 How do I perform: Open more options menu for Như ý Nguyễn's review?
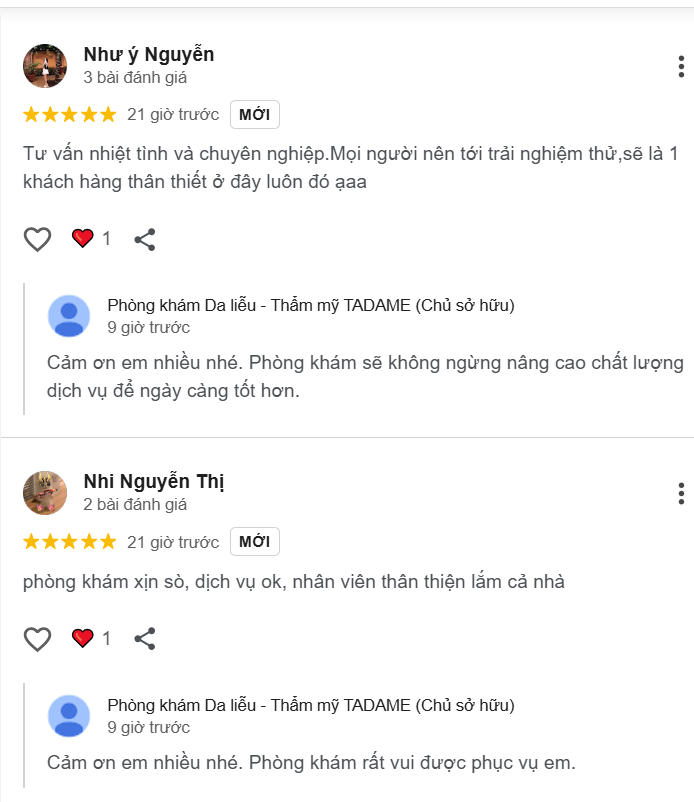tap(681, 66)
